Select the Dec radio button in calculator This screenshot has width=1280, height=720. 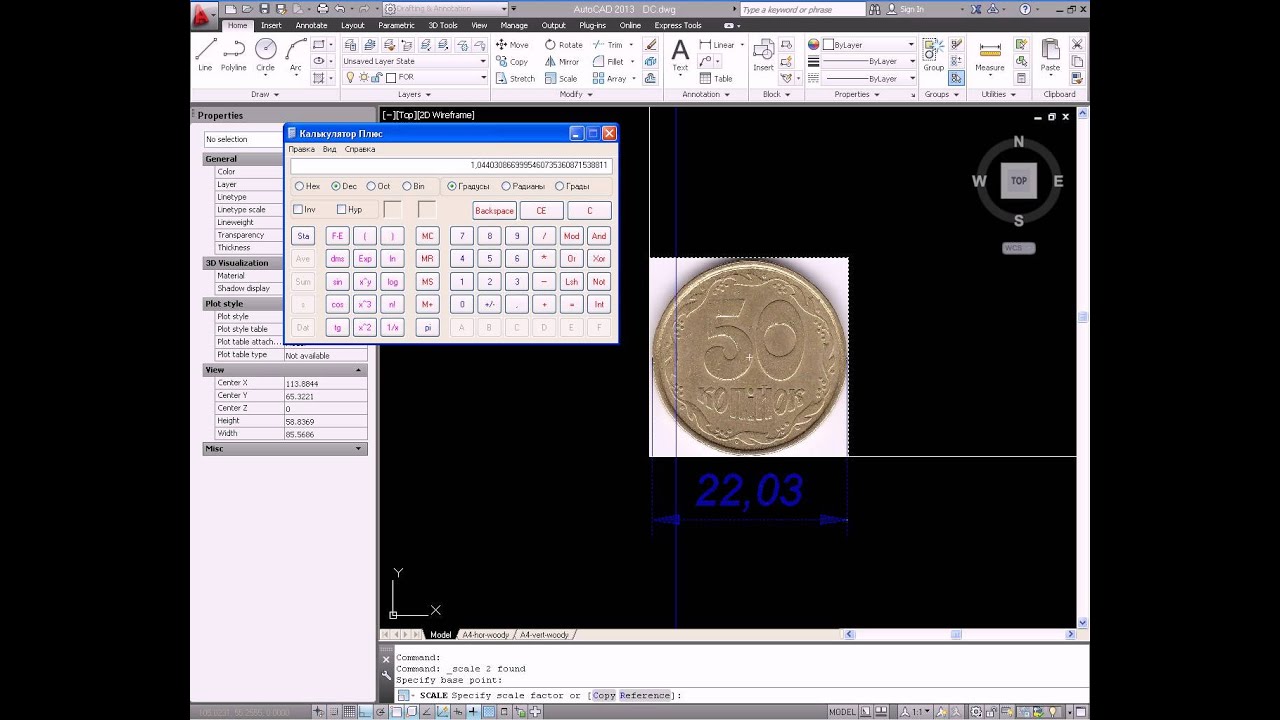coord(344,186)
